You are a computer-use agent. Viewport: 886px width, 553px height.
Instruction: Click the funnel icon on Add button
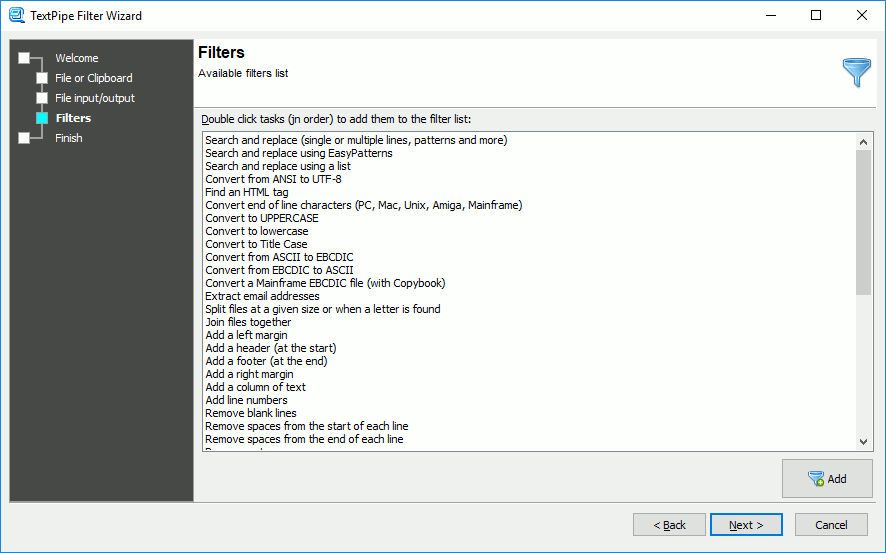[816, 479]
